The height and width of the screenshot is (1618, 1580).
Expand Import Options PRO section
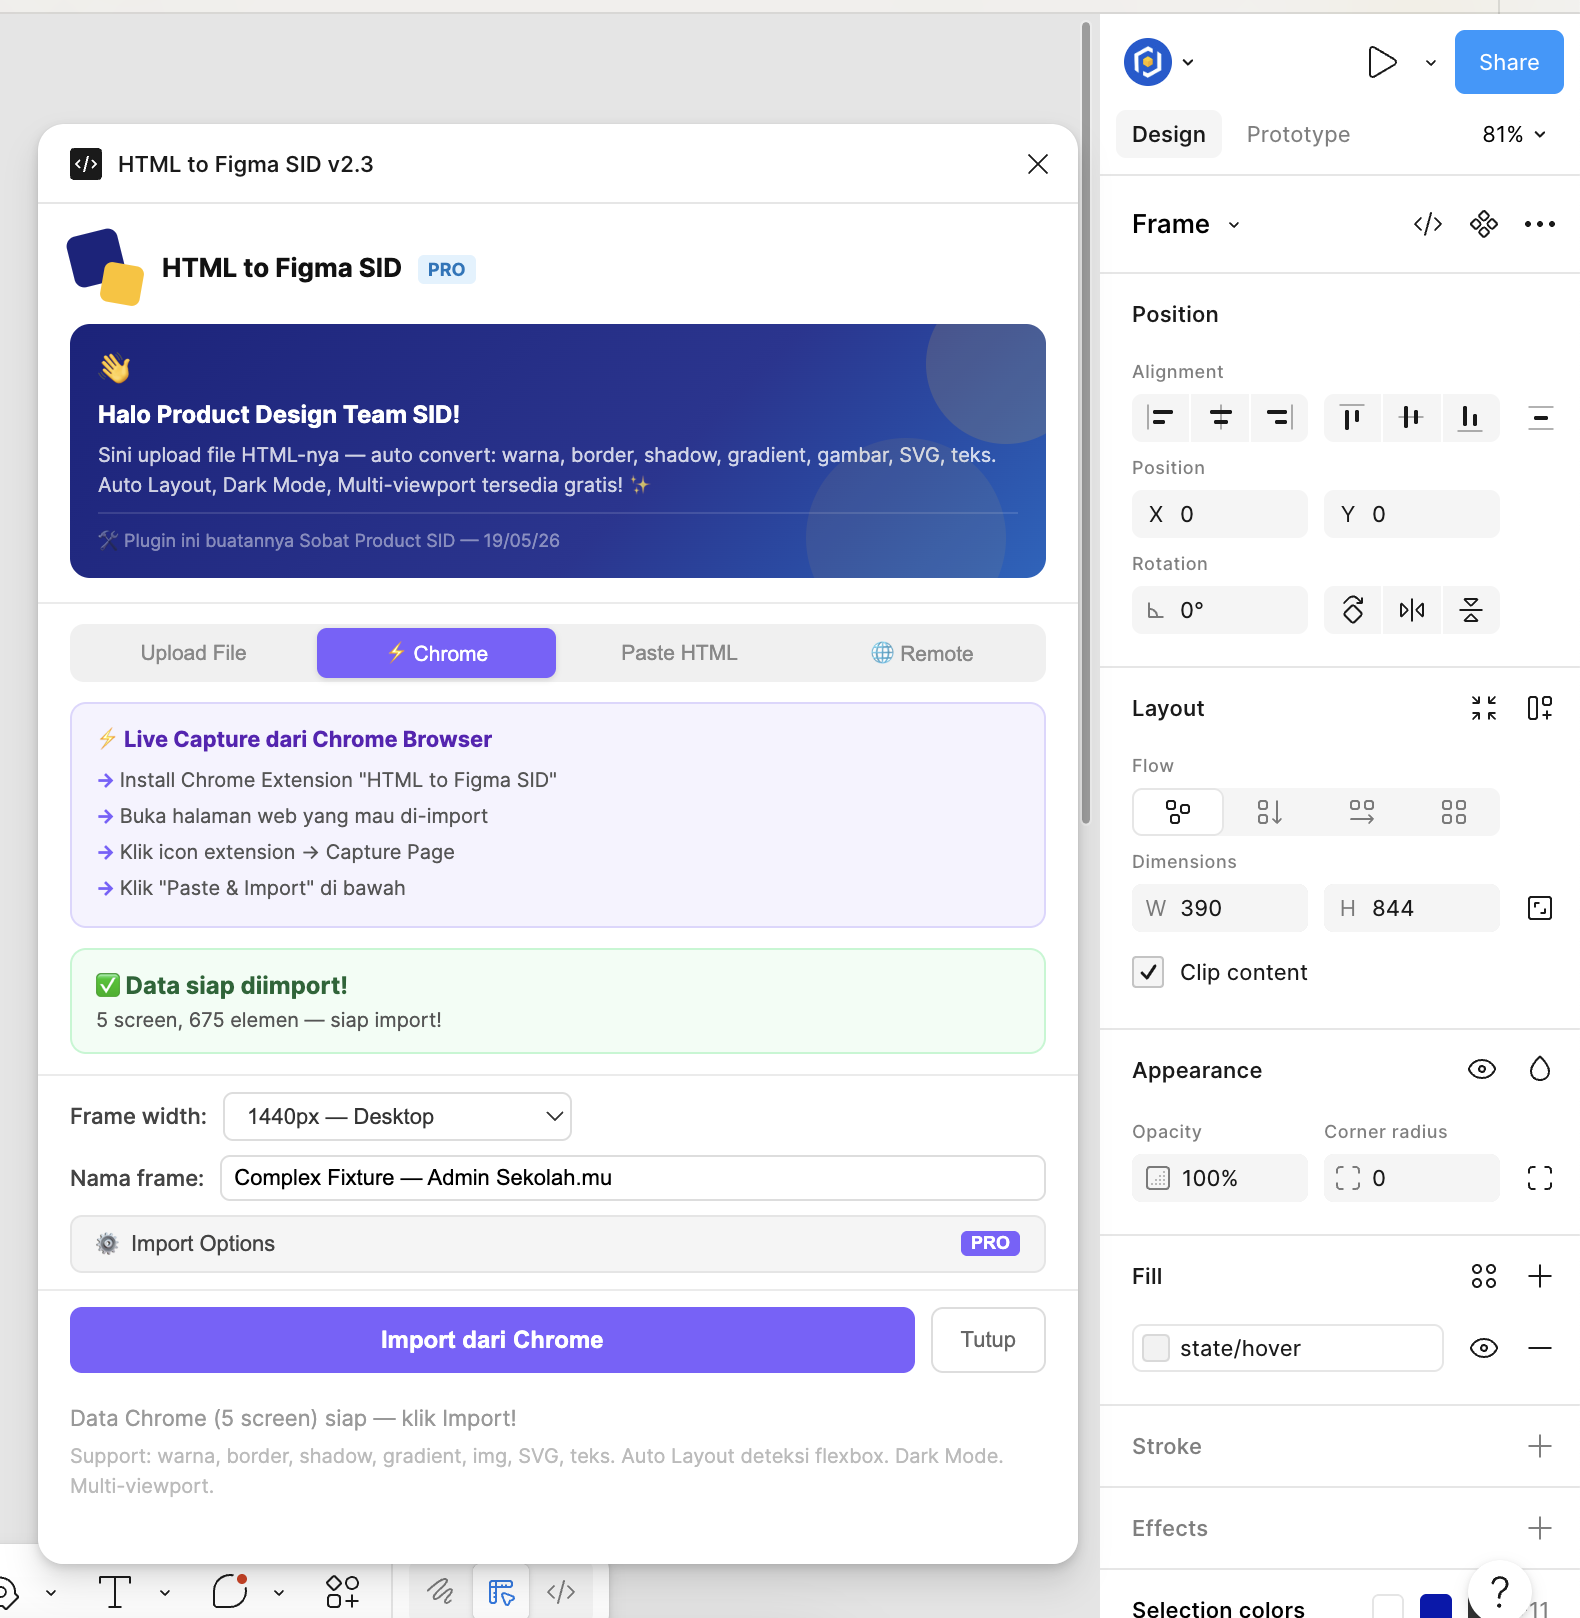click(x=558, y=1243)
